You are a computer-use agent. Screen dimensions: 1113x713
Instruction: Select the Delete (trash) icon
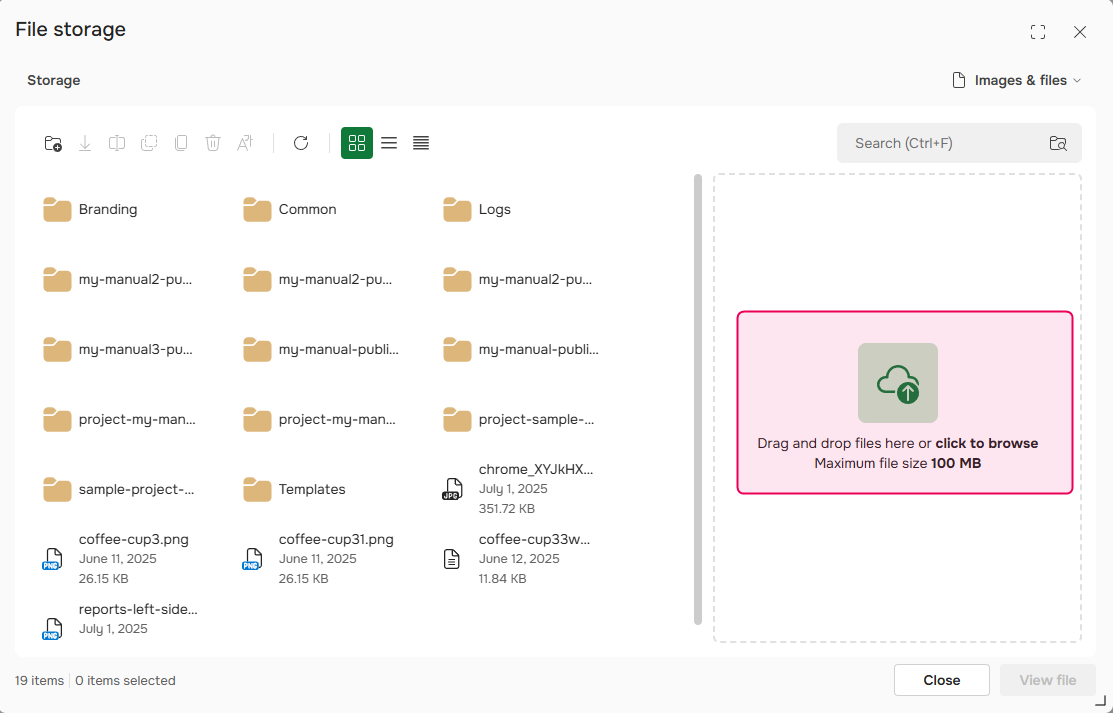tap(213, 143)
